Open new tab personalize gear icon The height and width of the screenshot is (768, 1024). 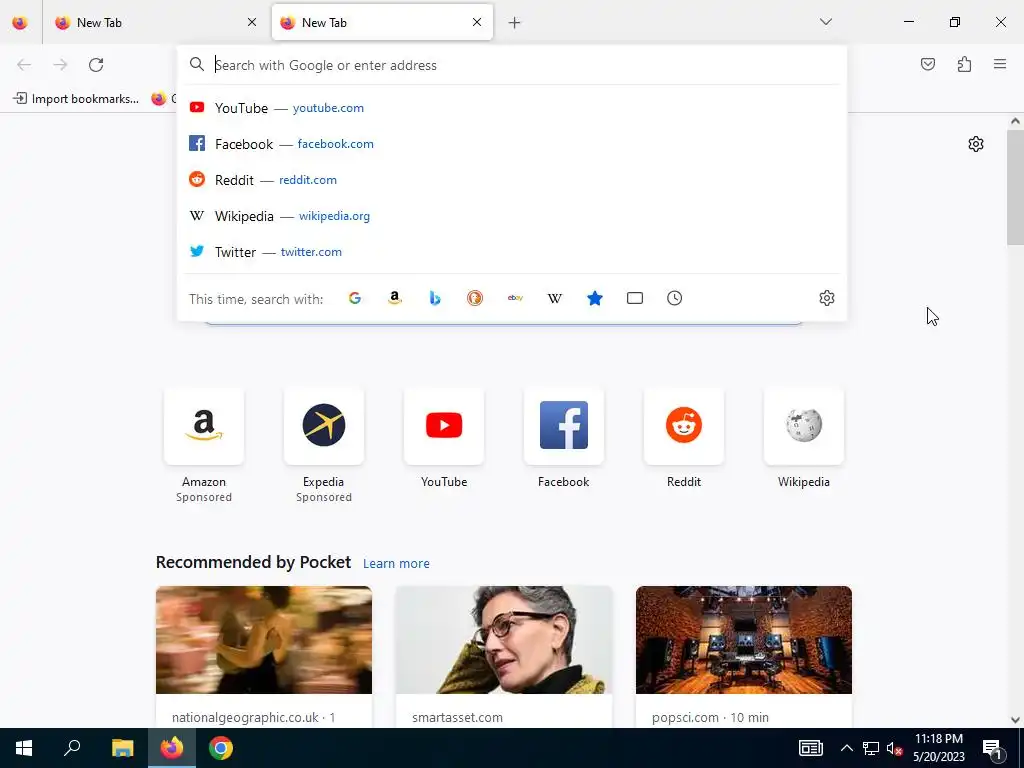976,144
